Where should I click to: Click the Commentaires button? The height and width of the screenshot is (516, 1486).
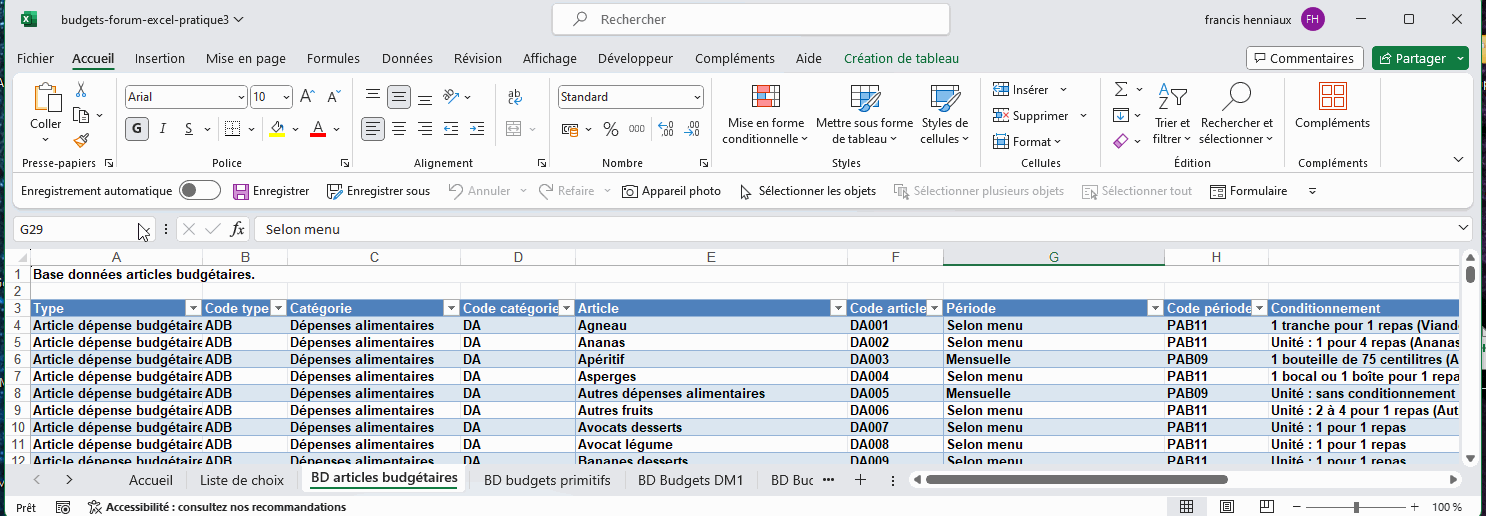[x=1304, y=59]
